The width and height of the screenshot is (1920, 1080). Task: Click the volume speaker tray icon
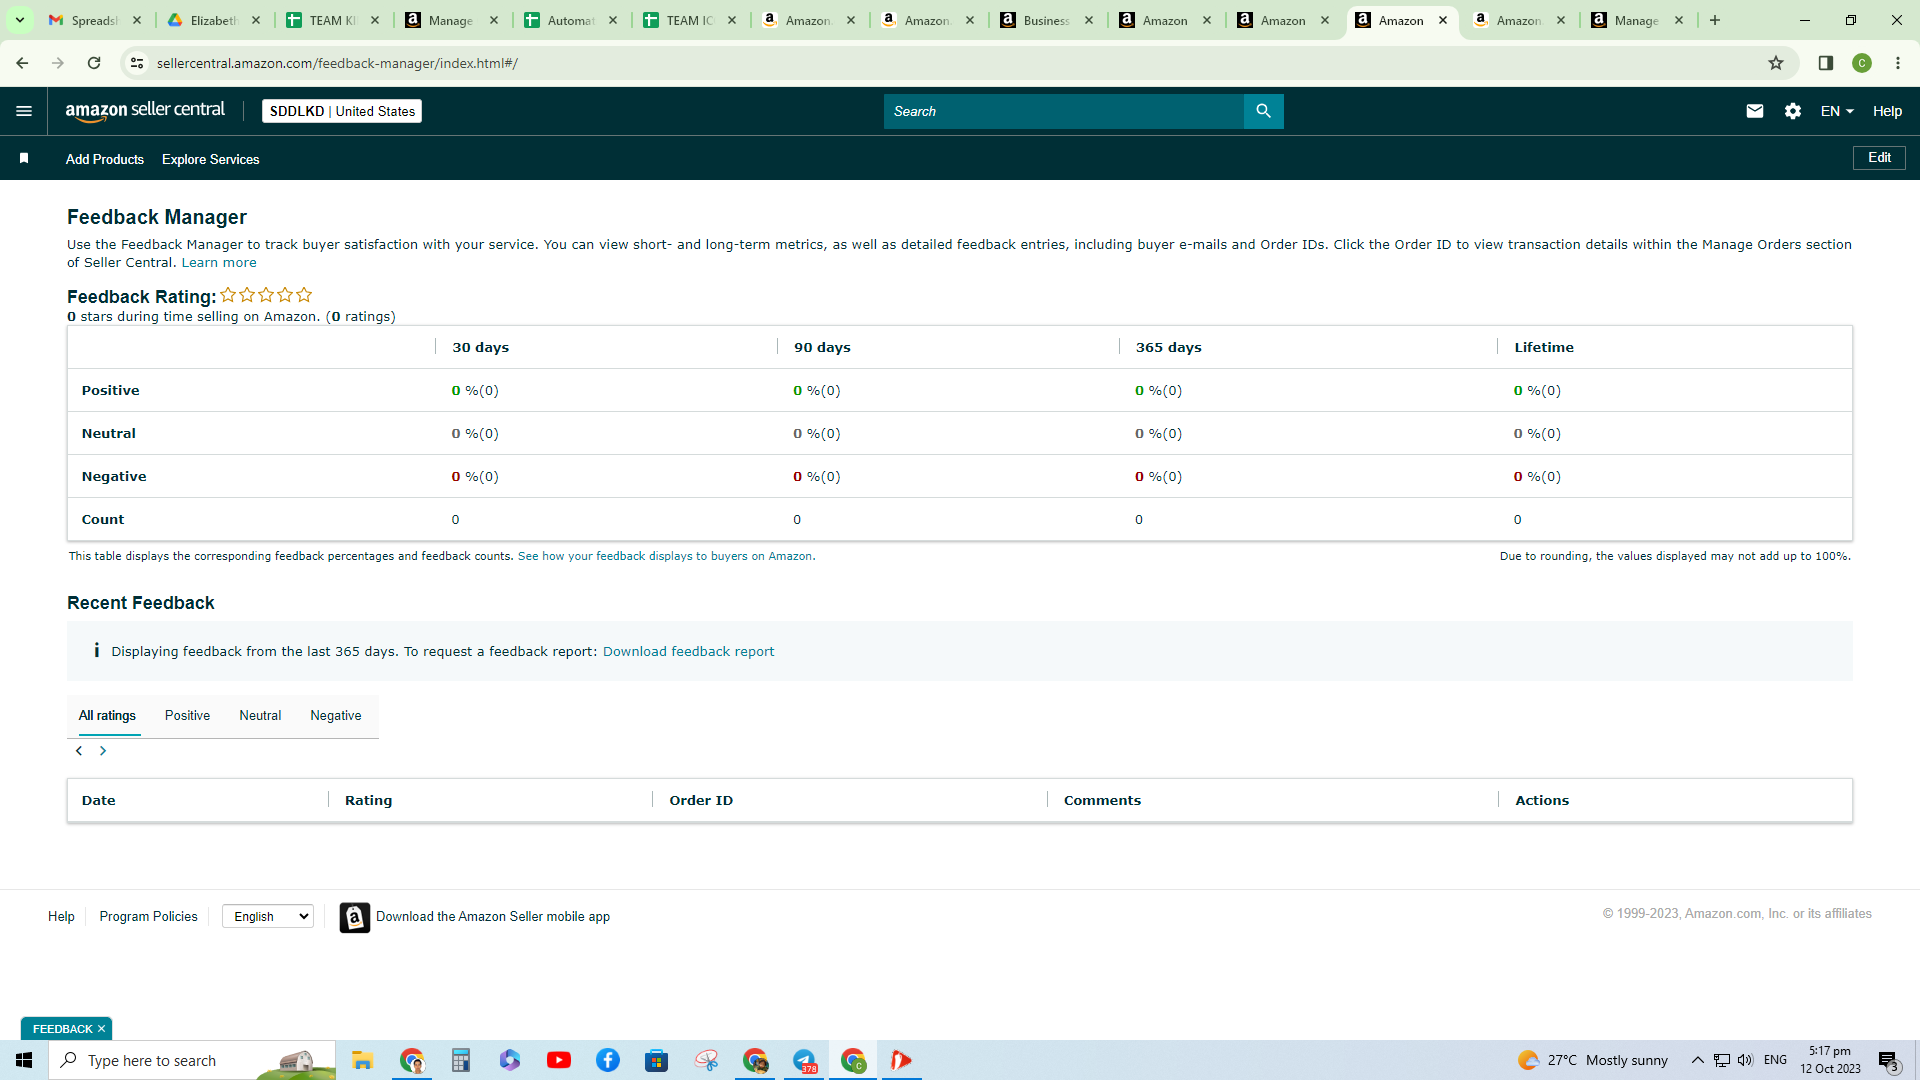coord(1745,1060)
